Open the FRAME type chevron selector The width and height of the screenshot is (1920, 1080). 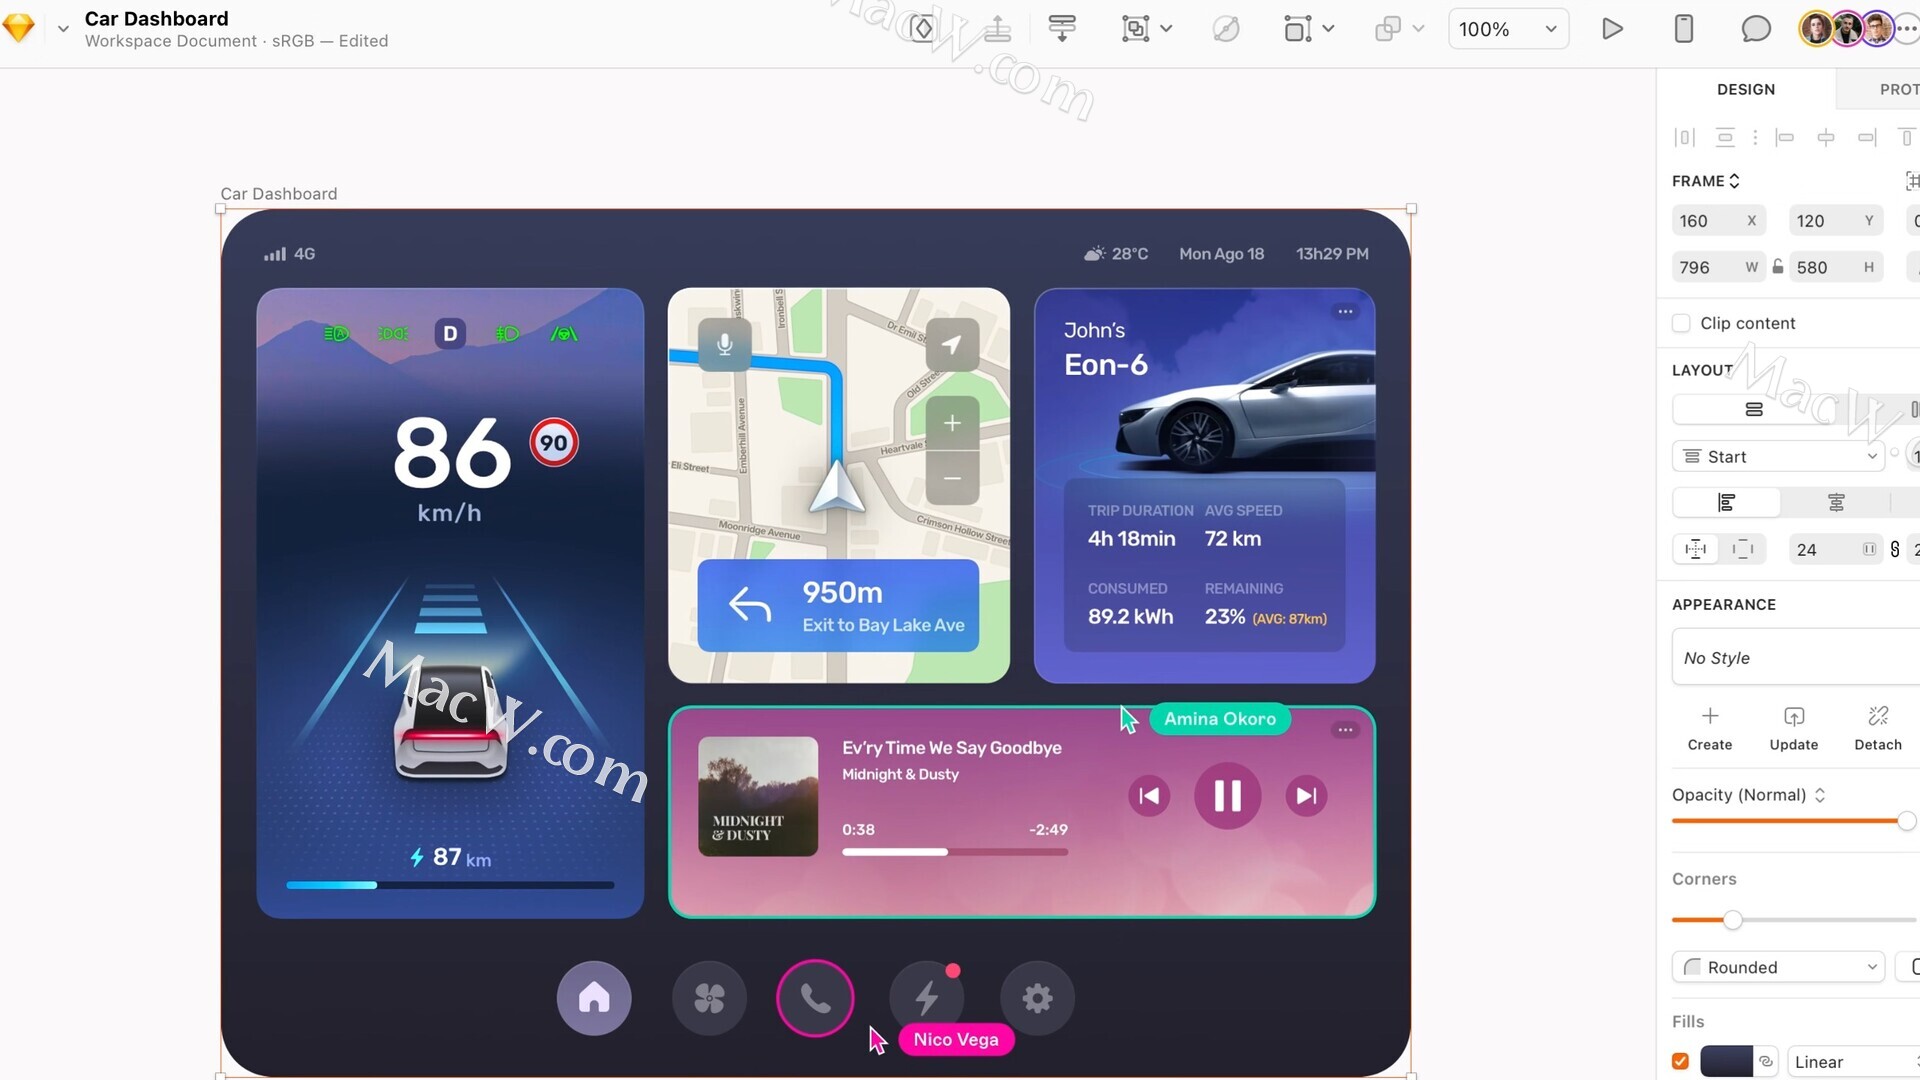(x=1735, y=181)
